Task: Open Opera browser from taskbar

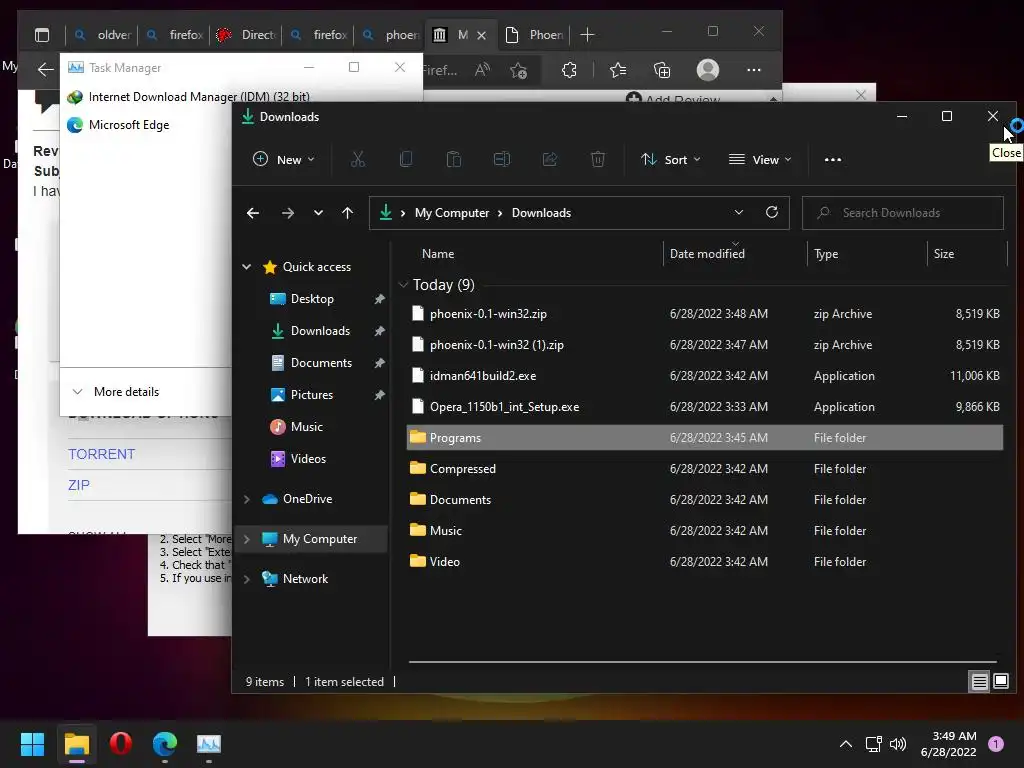Action: [x=120, y=744]
